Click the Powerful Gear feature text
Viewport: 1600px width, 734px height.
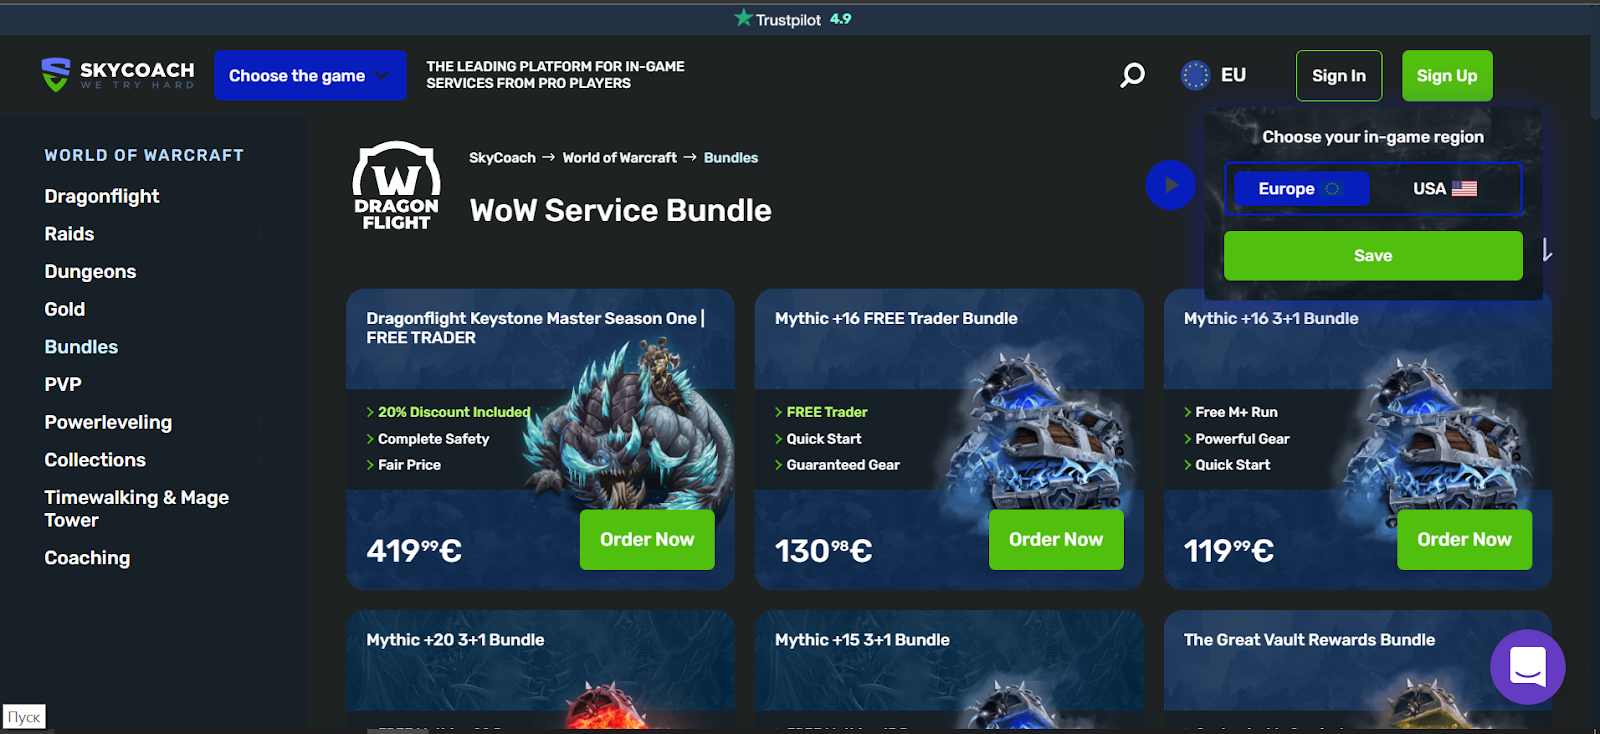tap(1242, 439)
